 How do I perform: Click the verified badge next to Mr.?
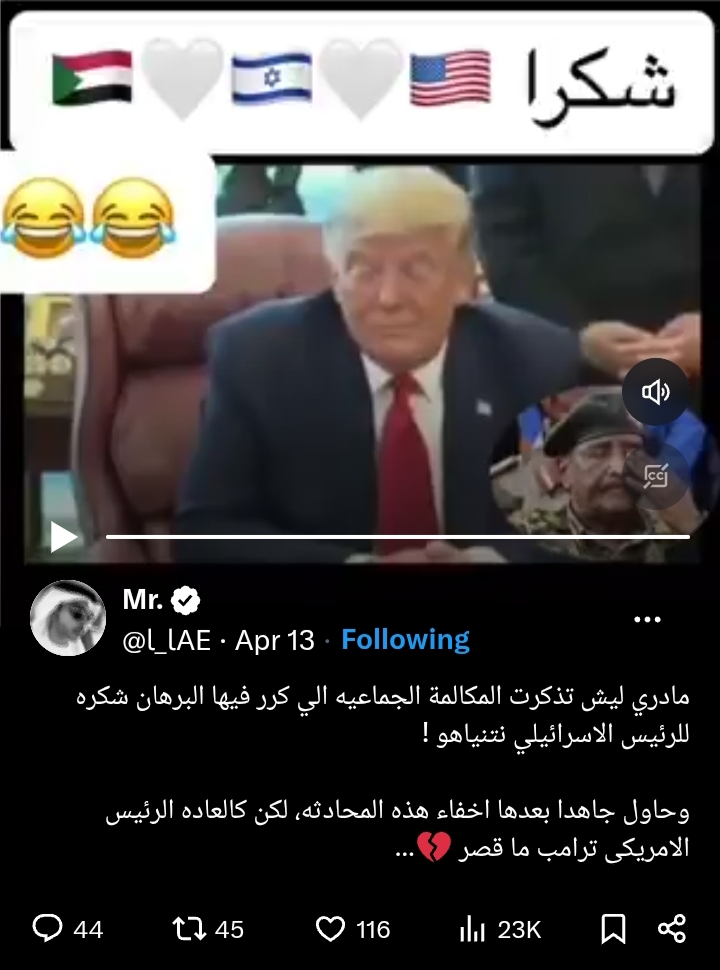click(186, 601)
